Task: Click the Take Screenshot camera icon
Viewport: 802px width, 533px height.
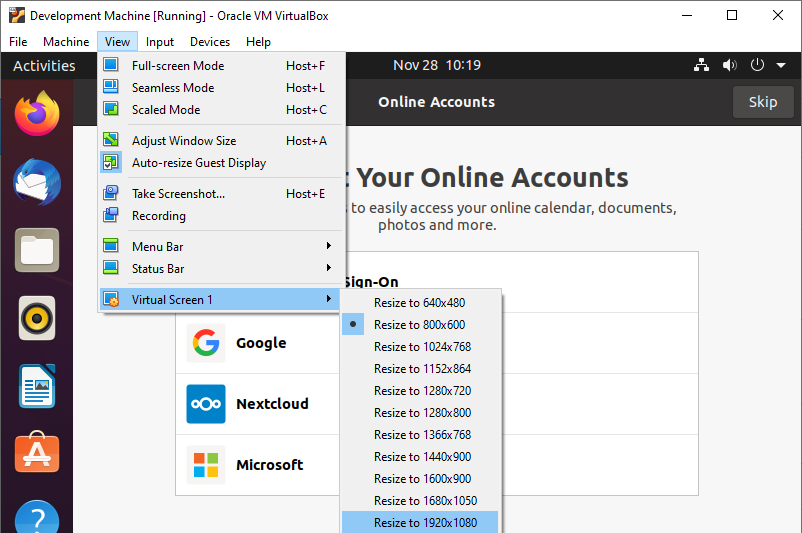Action: 110,193
